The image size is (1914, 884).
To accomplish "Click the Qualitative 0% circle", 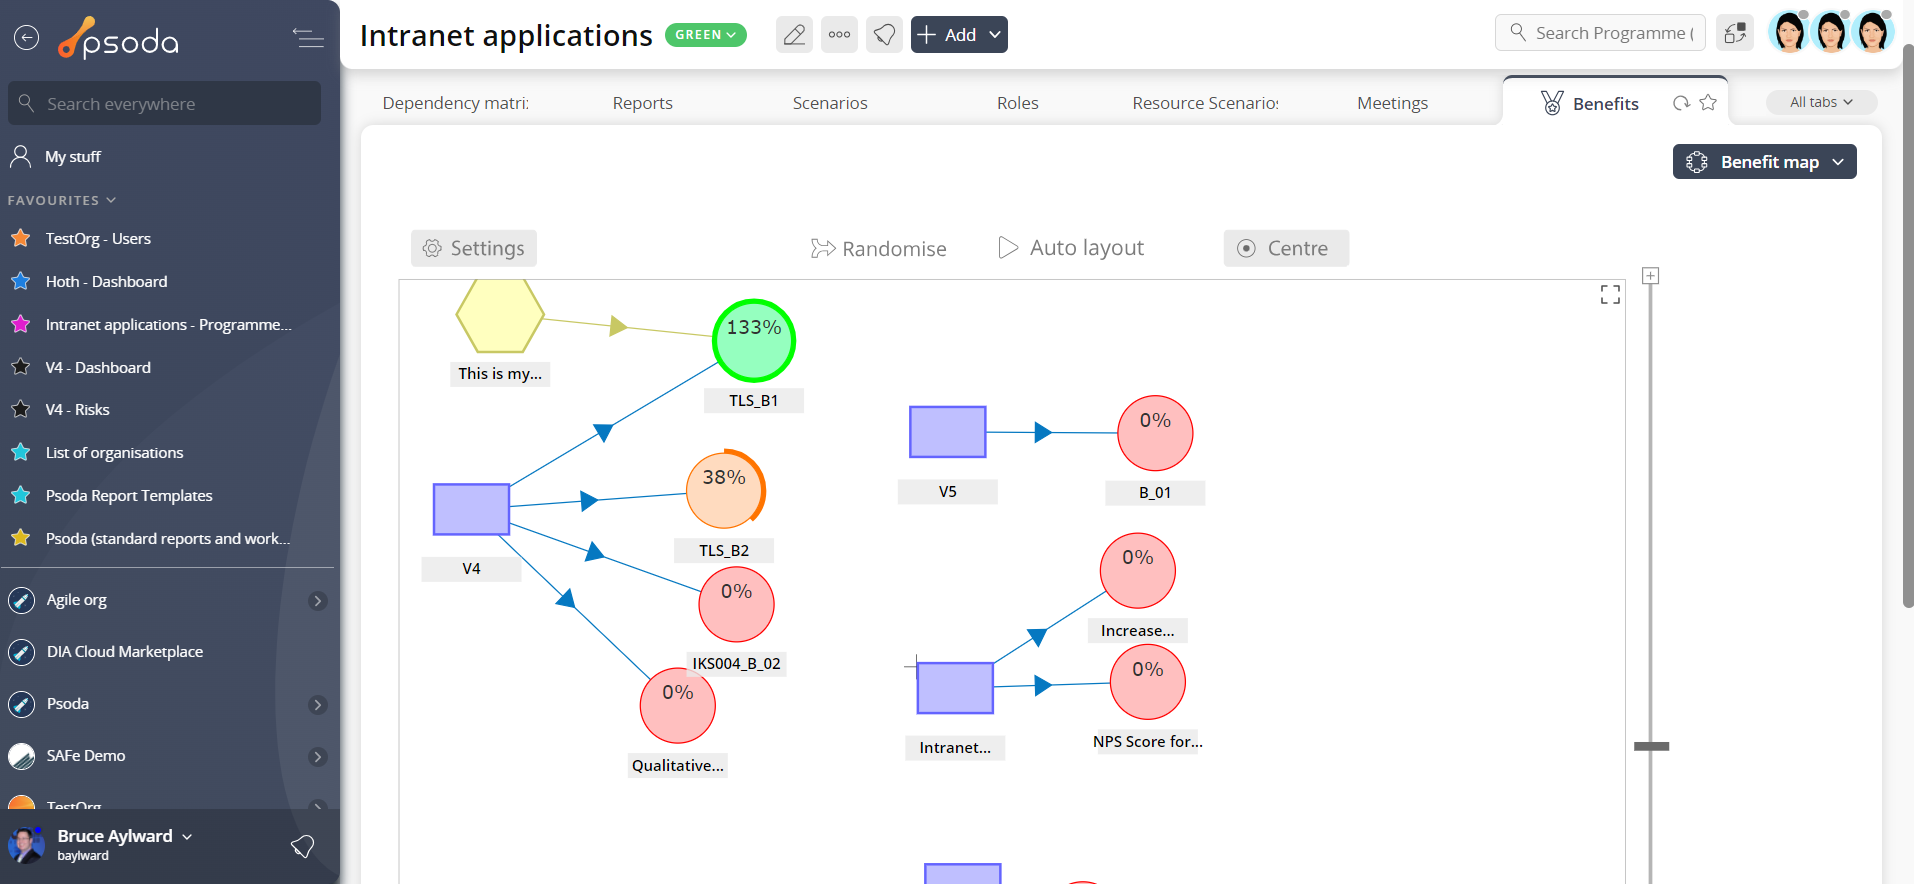I will pos(678,705).
